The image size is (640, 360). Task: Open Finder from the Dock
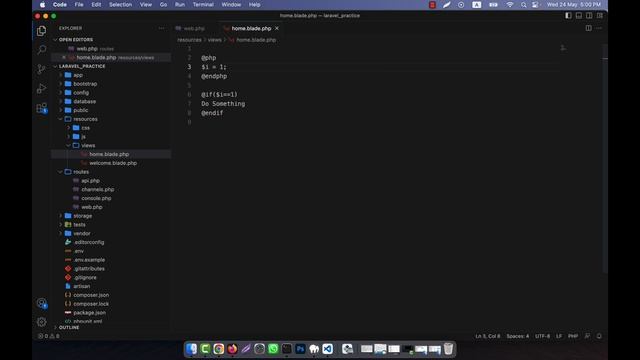(x=191, y=349)
